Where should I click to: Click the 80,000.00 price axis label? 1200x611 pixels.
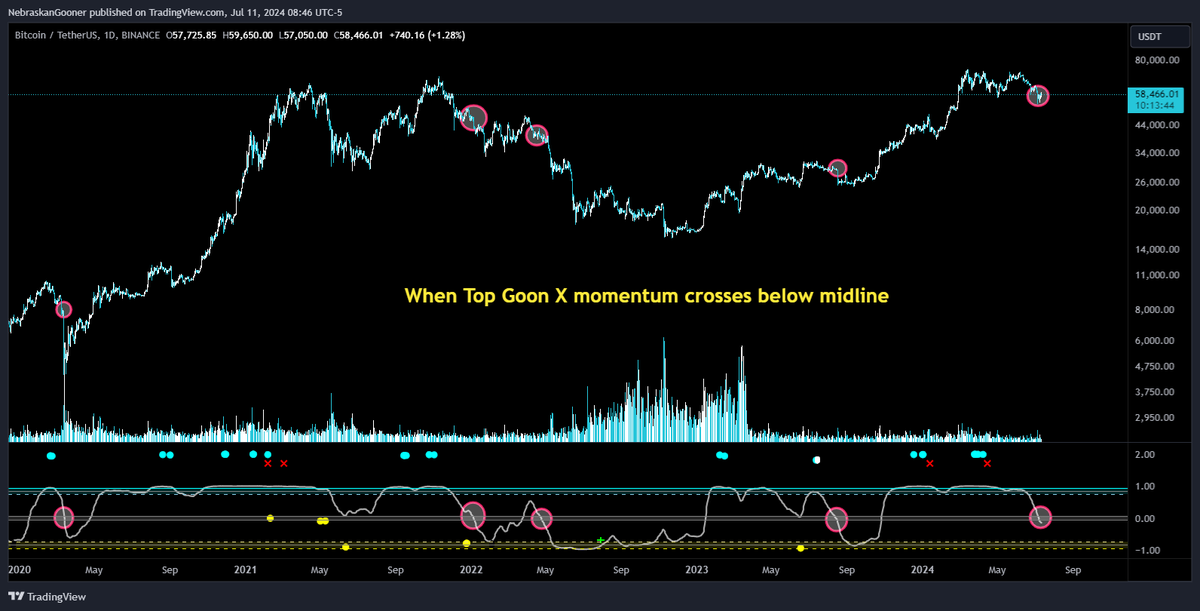point(1159,60)
